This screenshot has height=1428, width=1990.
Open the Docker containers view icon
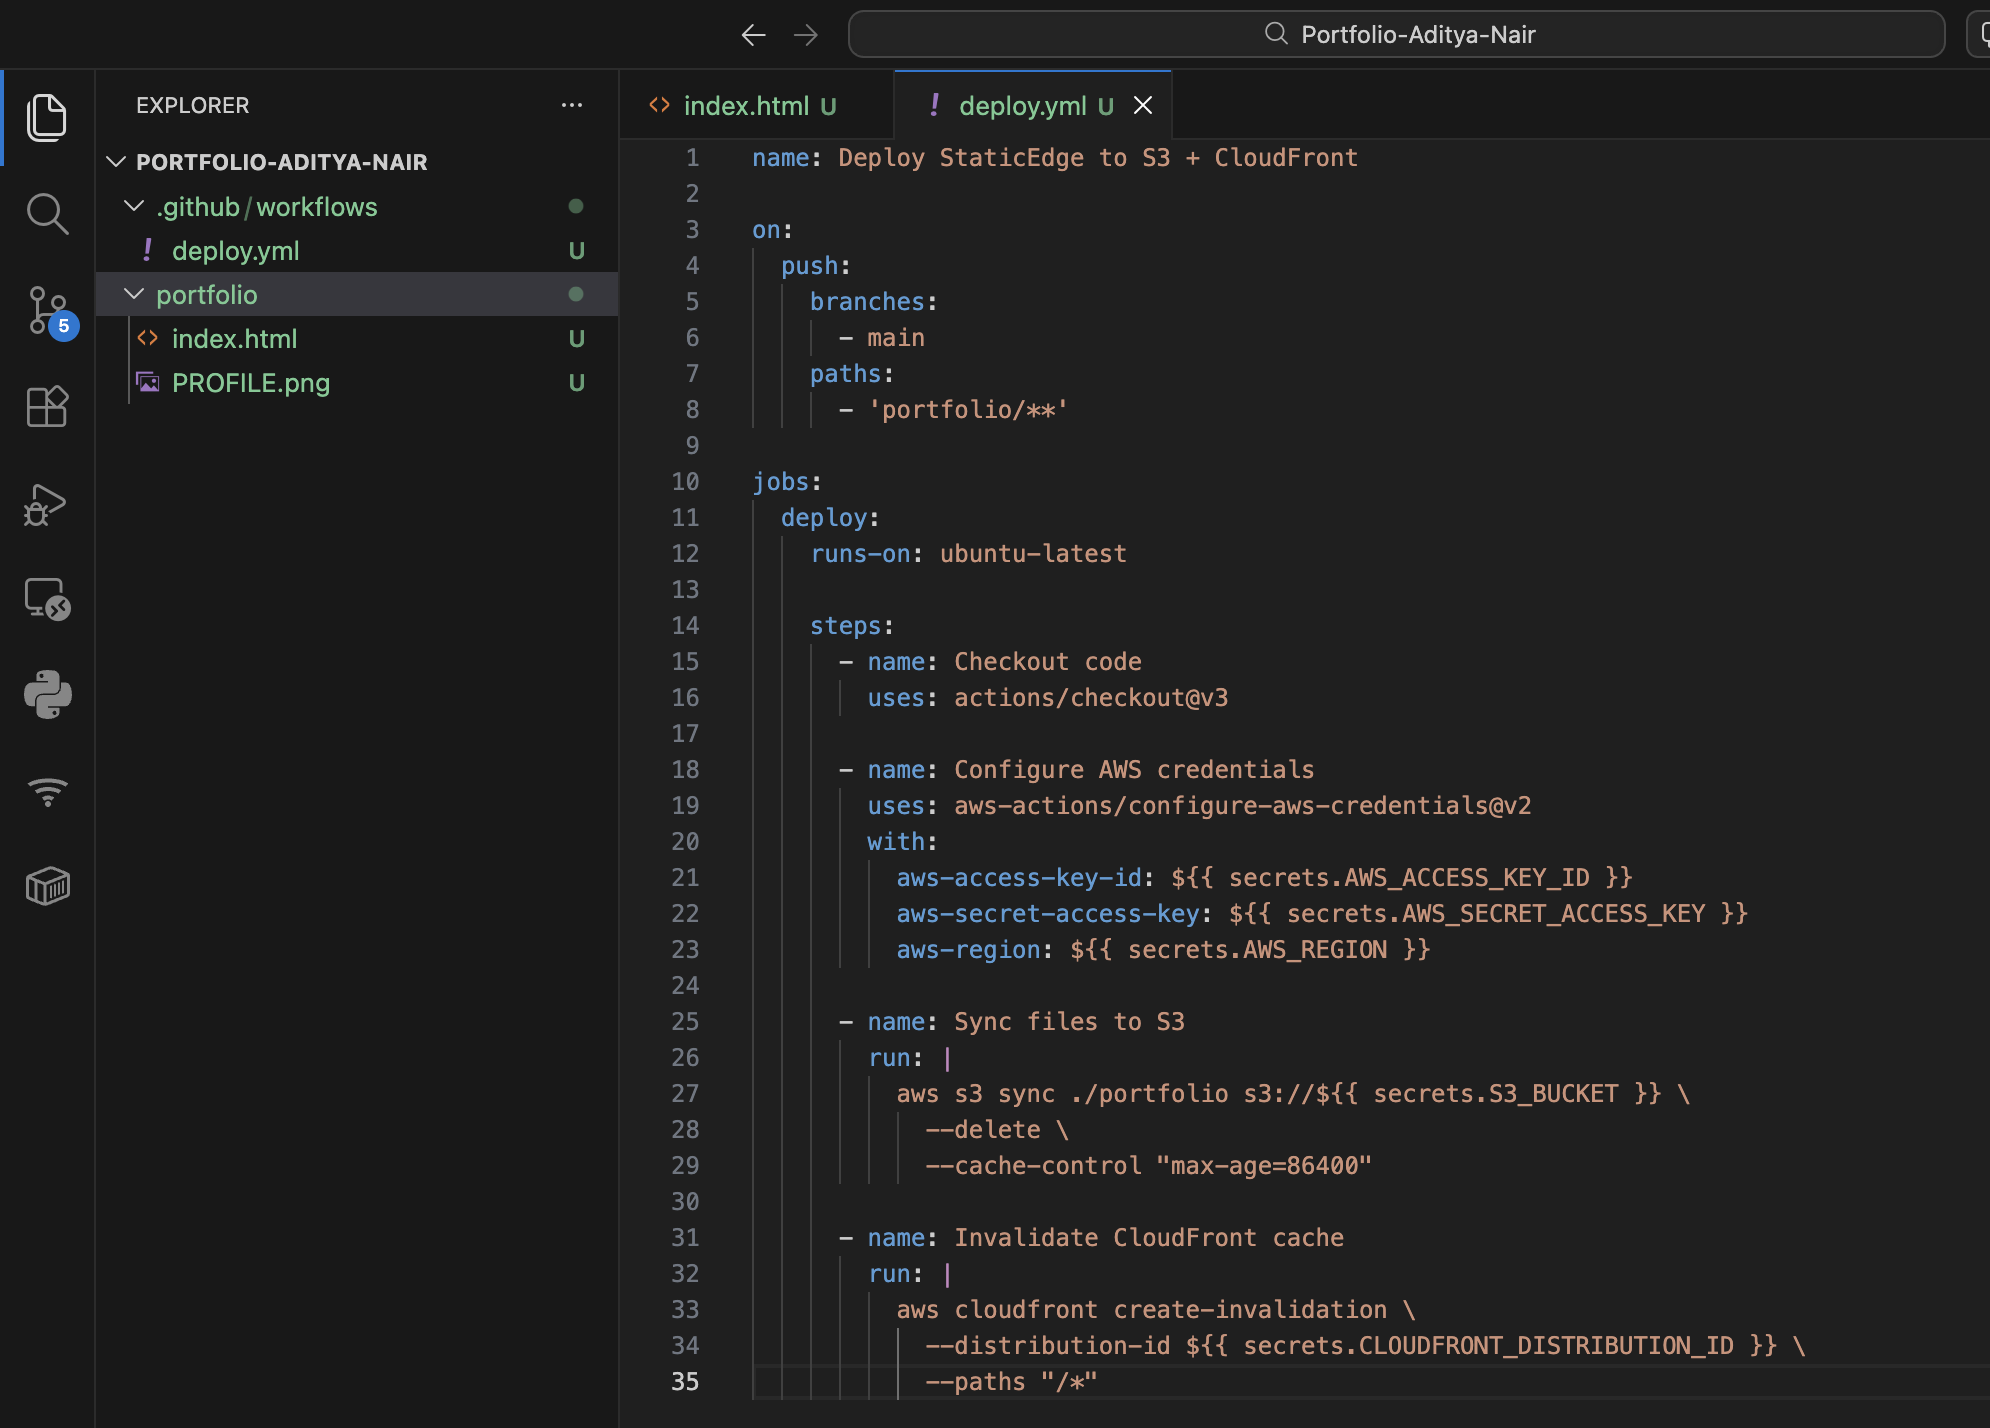tap(47, 886)
